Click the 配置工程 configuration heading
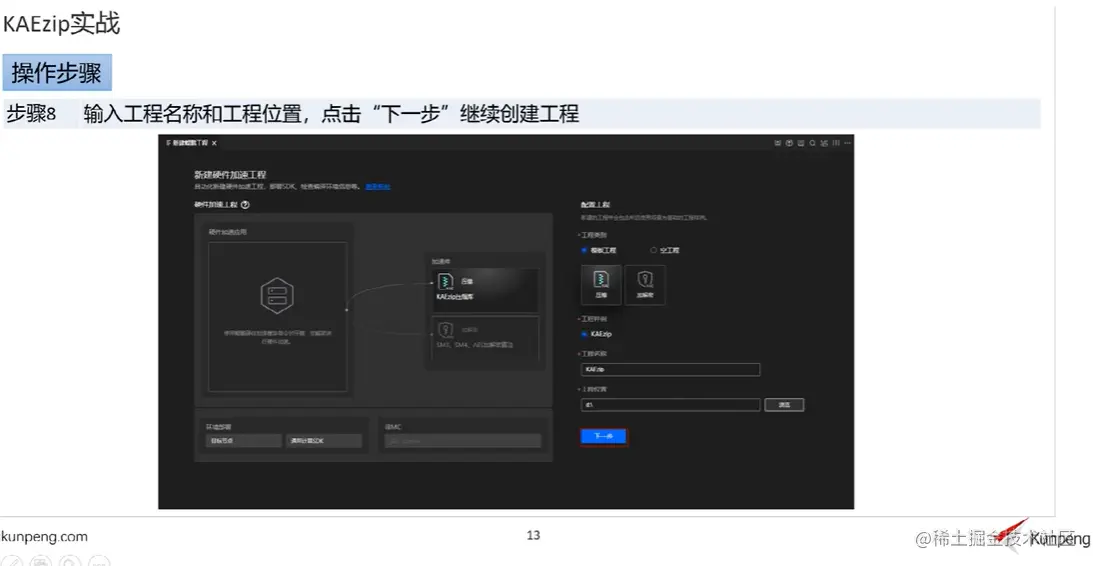 595,205
